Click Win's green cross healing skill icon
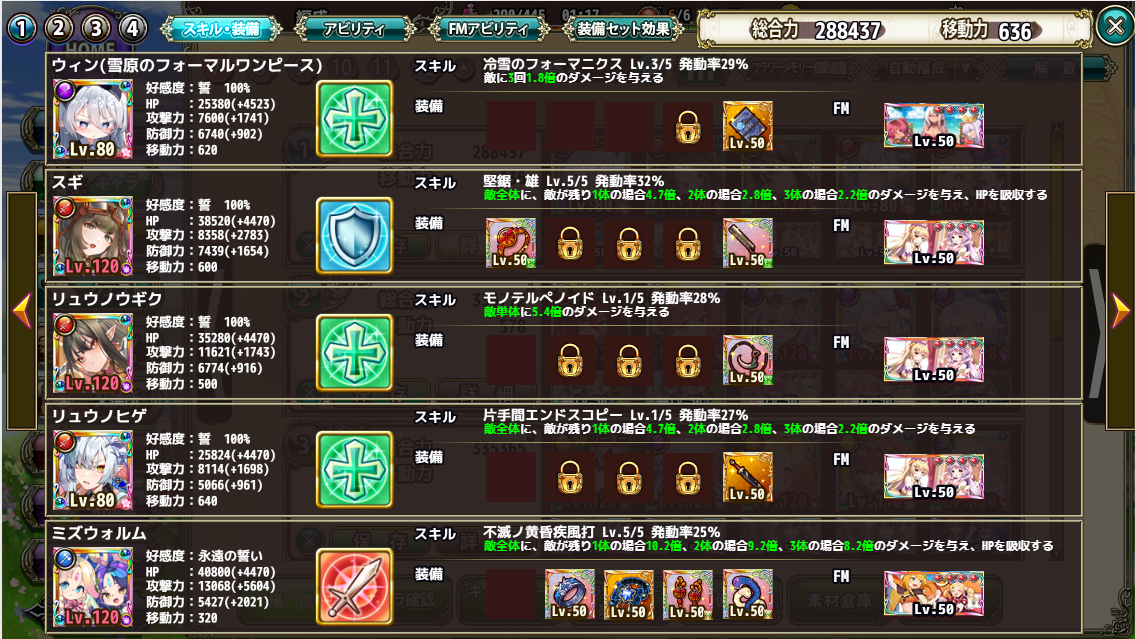Screen dimensions: 1135x639 [x=355, y=119]
